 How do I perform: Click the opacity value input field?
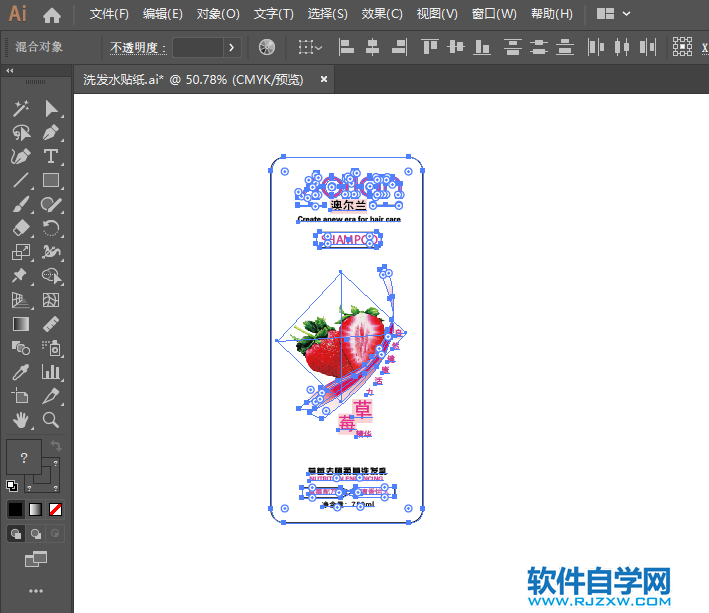pos(198,47)
